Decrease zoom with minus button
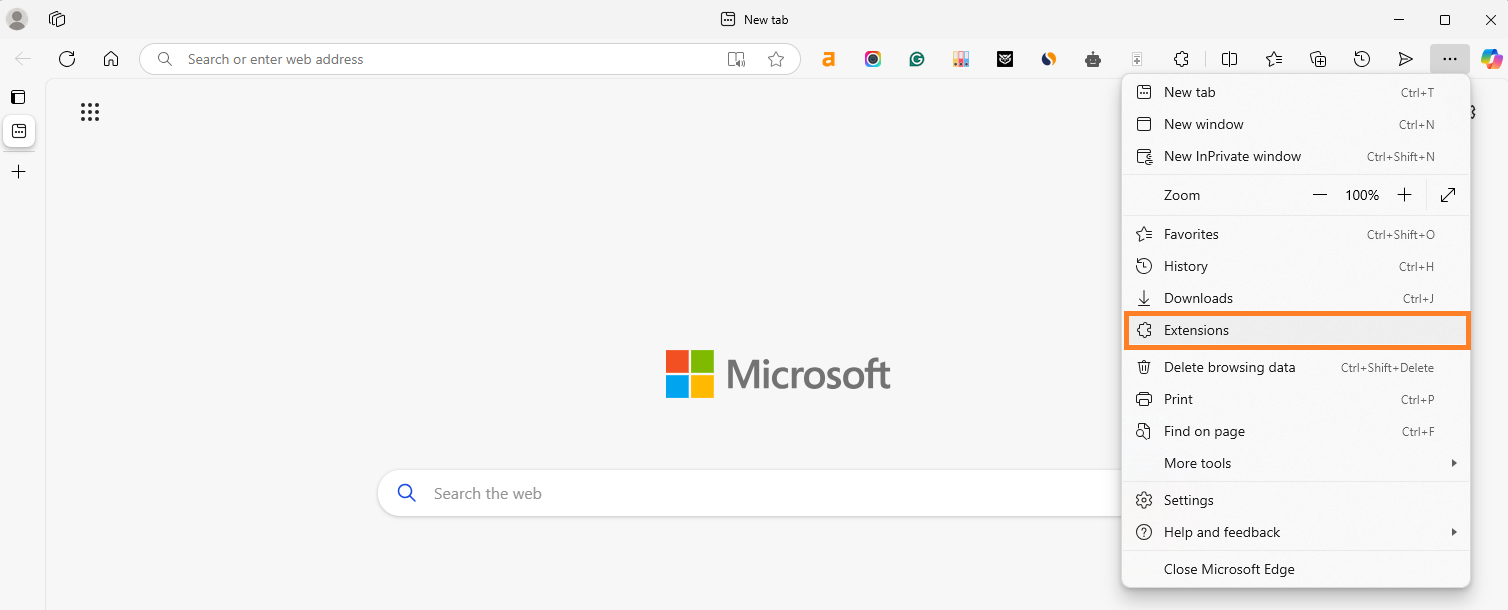The image size is (1508, 610). tap(1320, 195)
